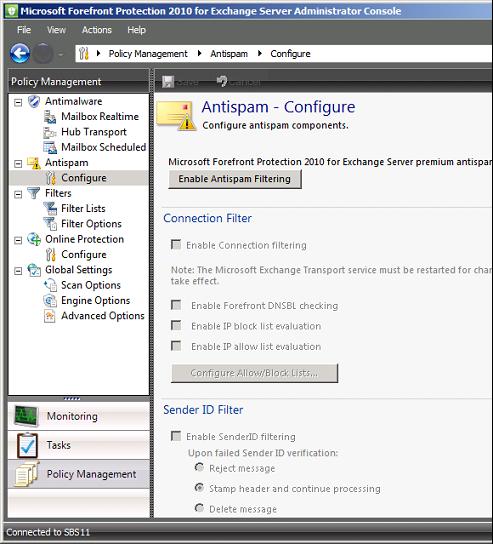Screen dimensions: 493x544
Task: Click the Online Protection Configure icon
Action: (x=51, y=255)
